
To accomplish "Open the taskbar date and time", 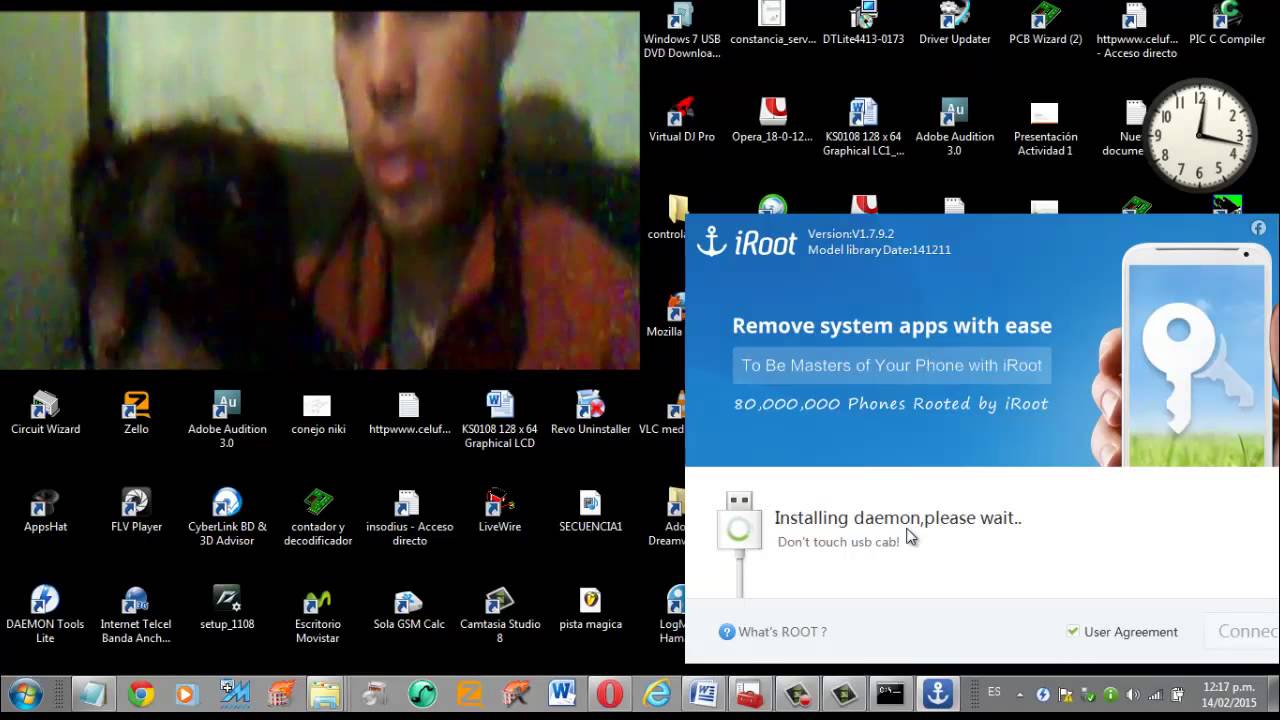I will [1229, 694].
